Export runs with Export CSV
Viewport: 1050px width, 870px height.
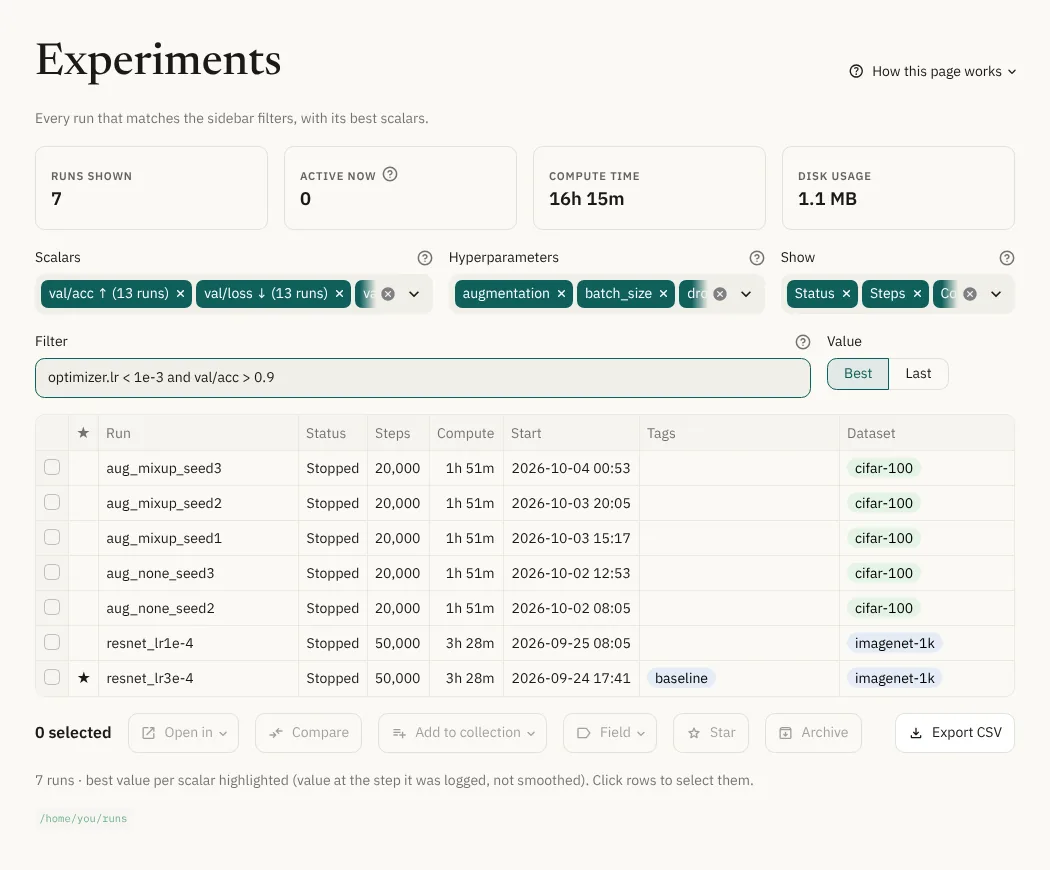pos(955,733)
